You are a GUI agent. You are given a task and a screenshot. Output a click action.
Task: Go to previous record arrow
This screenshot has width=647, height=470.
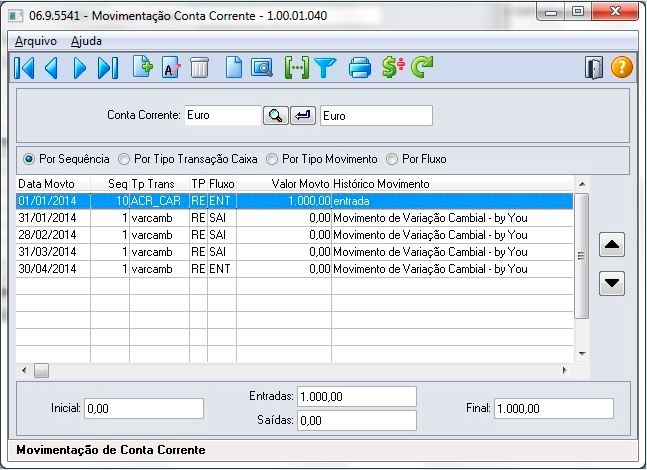[51, 68]
